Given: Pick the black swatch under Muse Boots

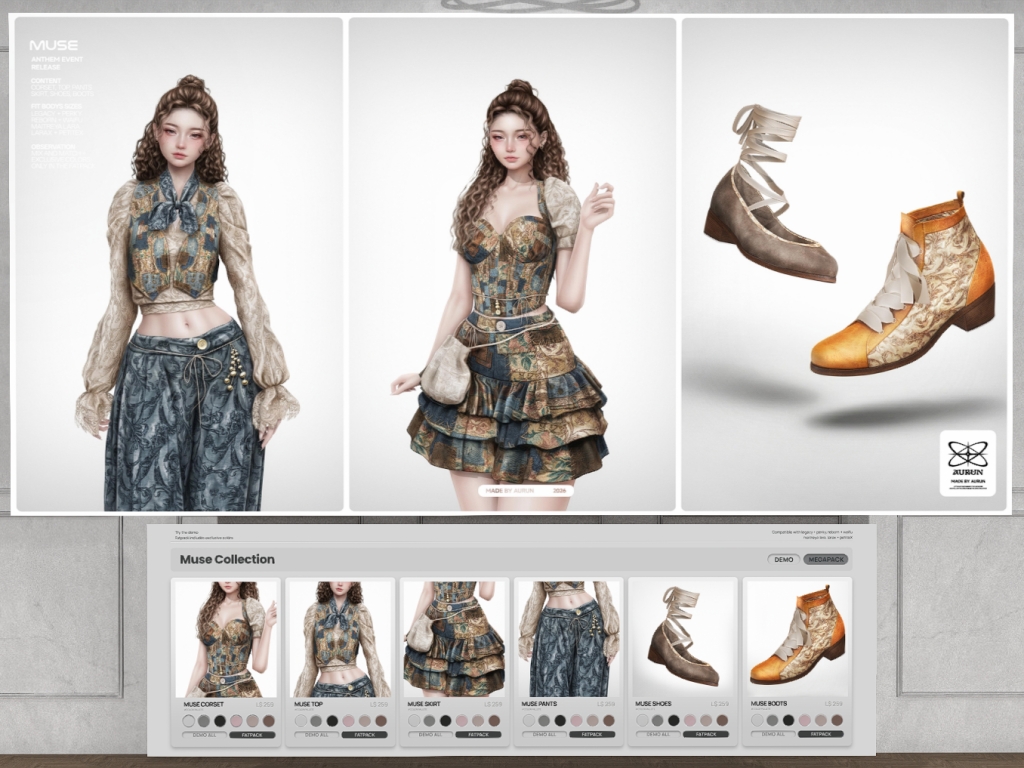Looking at the screenshot, I should pyautogui.click(x=790, y=720).
